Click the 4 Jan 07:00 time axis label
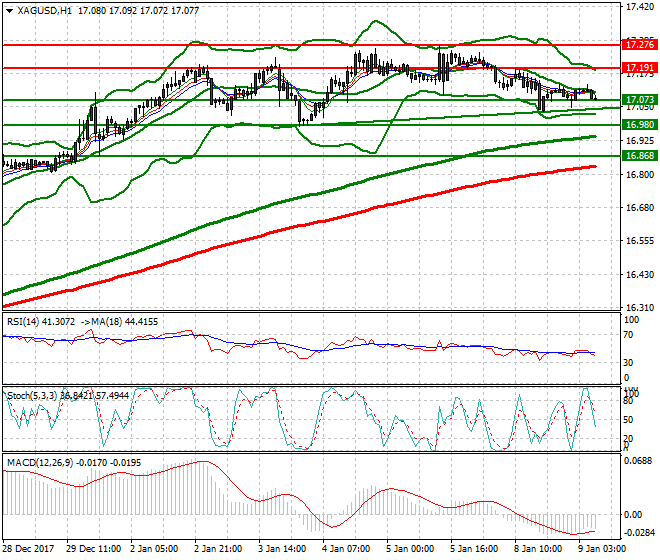The width and height of the screenshot is (660, 560). coord(346,549)
